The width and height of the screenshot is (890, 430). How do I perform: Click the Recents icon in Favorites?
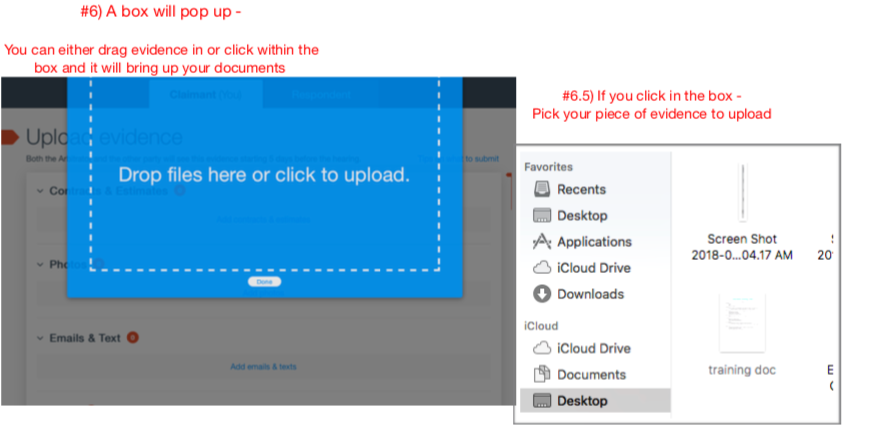pos(541,189)
